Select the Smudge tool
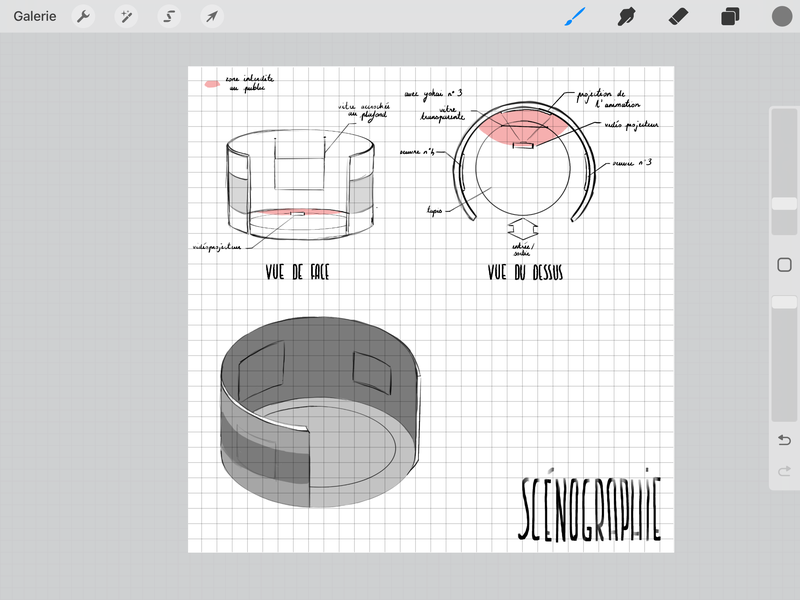The image size is (800, 600). point(627,17)
